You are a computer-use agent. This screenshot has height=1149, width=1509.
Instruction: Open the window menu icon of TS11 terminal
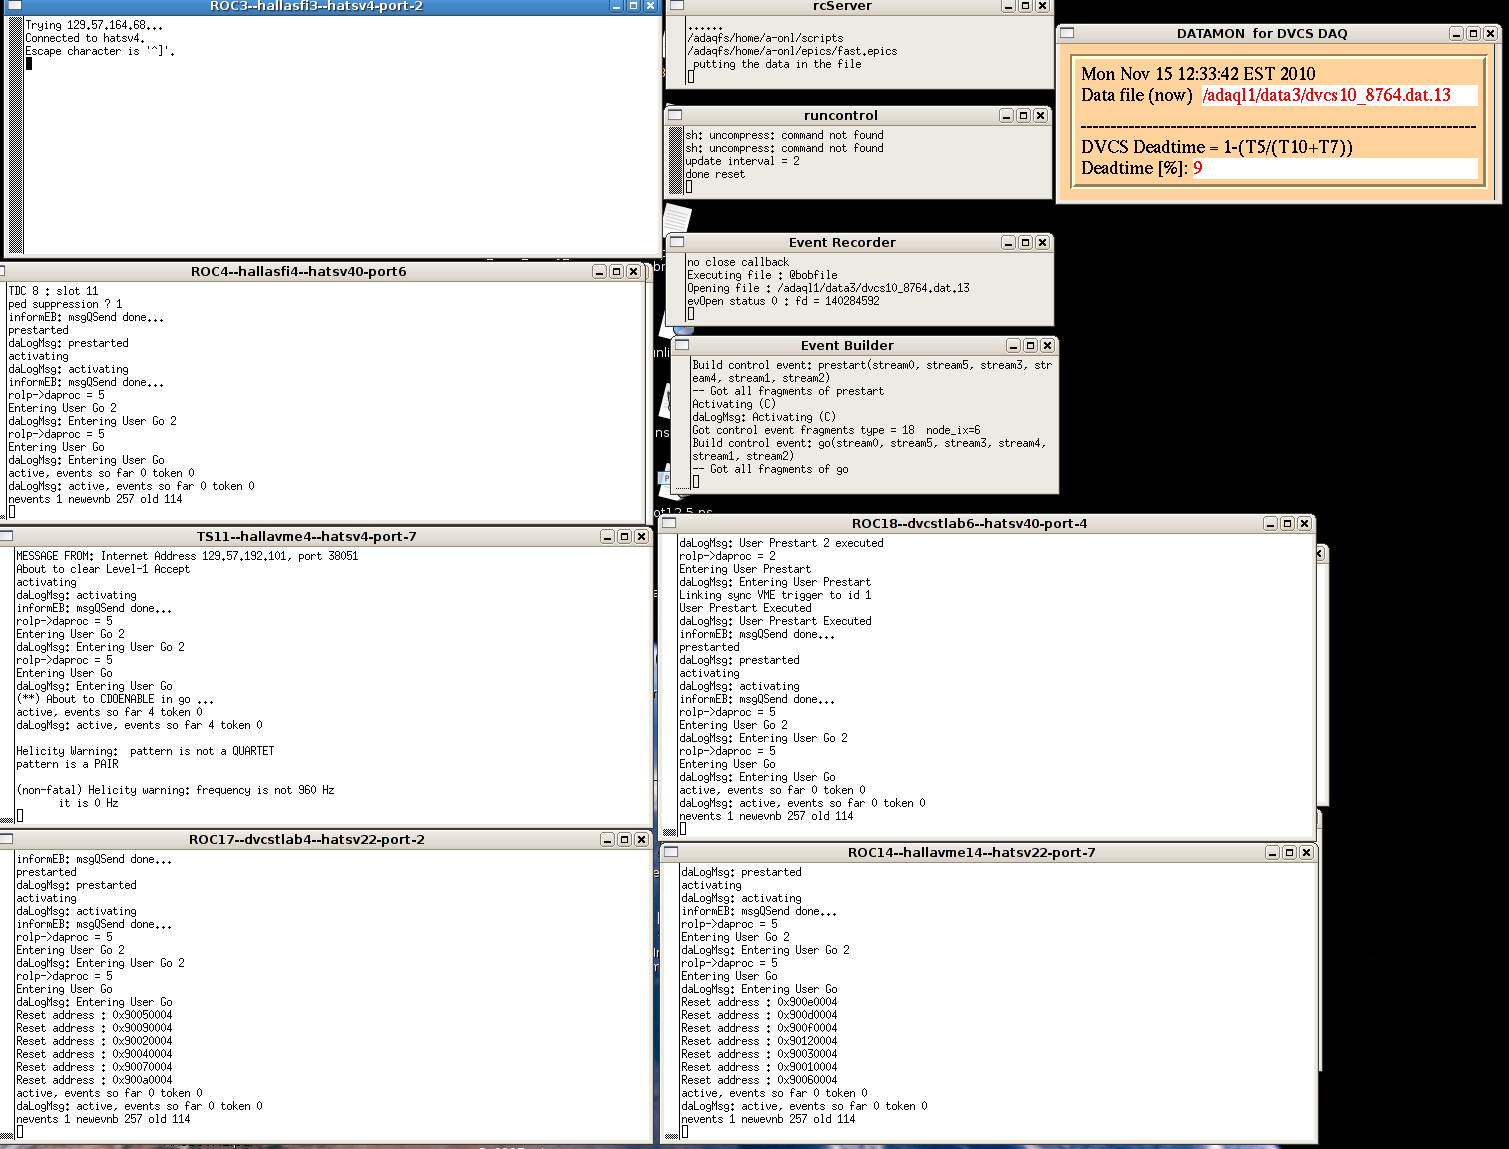click(x=5, y=536)
